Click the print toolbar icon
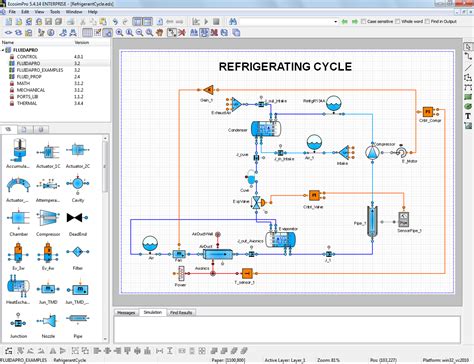 coord(70,22)
